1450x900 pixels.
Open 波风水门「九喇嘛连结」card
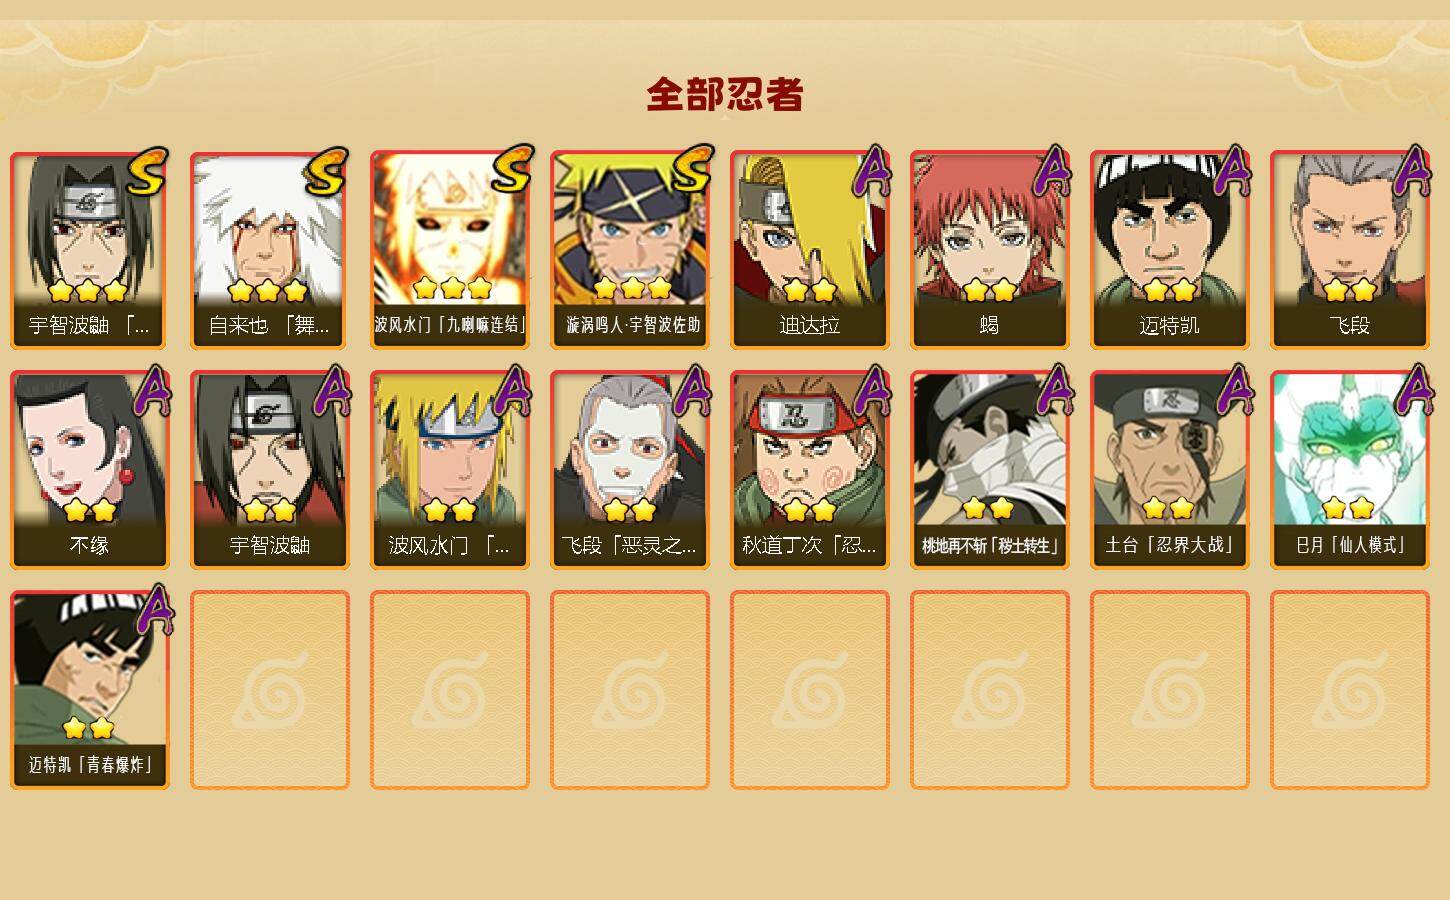pyautogui.click(x=450, y=250)
